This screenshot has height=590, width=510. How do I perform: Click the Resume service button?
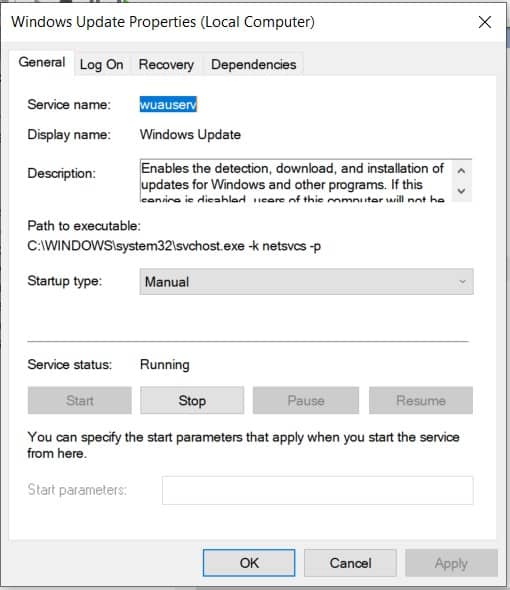click(x=421, y=400)
